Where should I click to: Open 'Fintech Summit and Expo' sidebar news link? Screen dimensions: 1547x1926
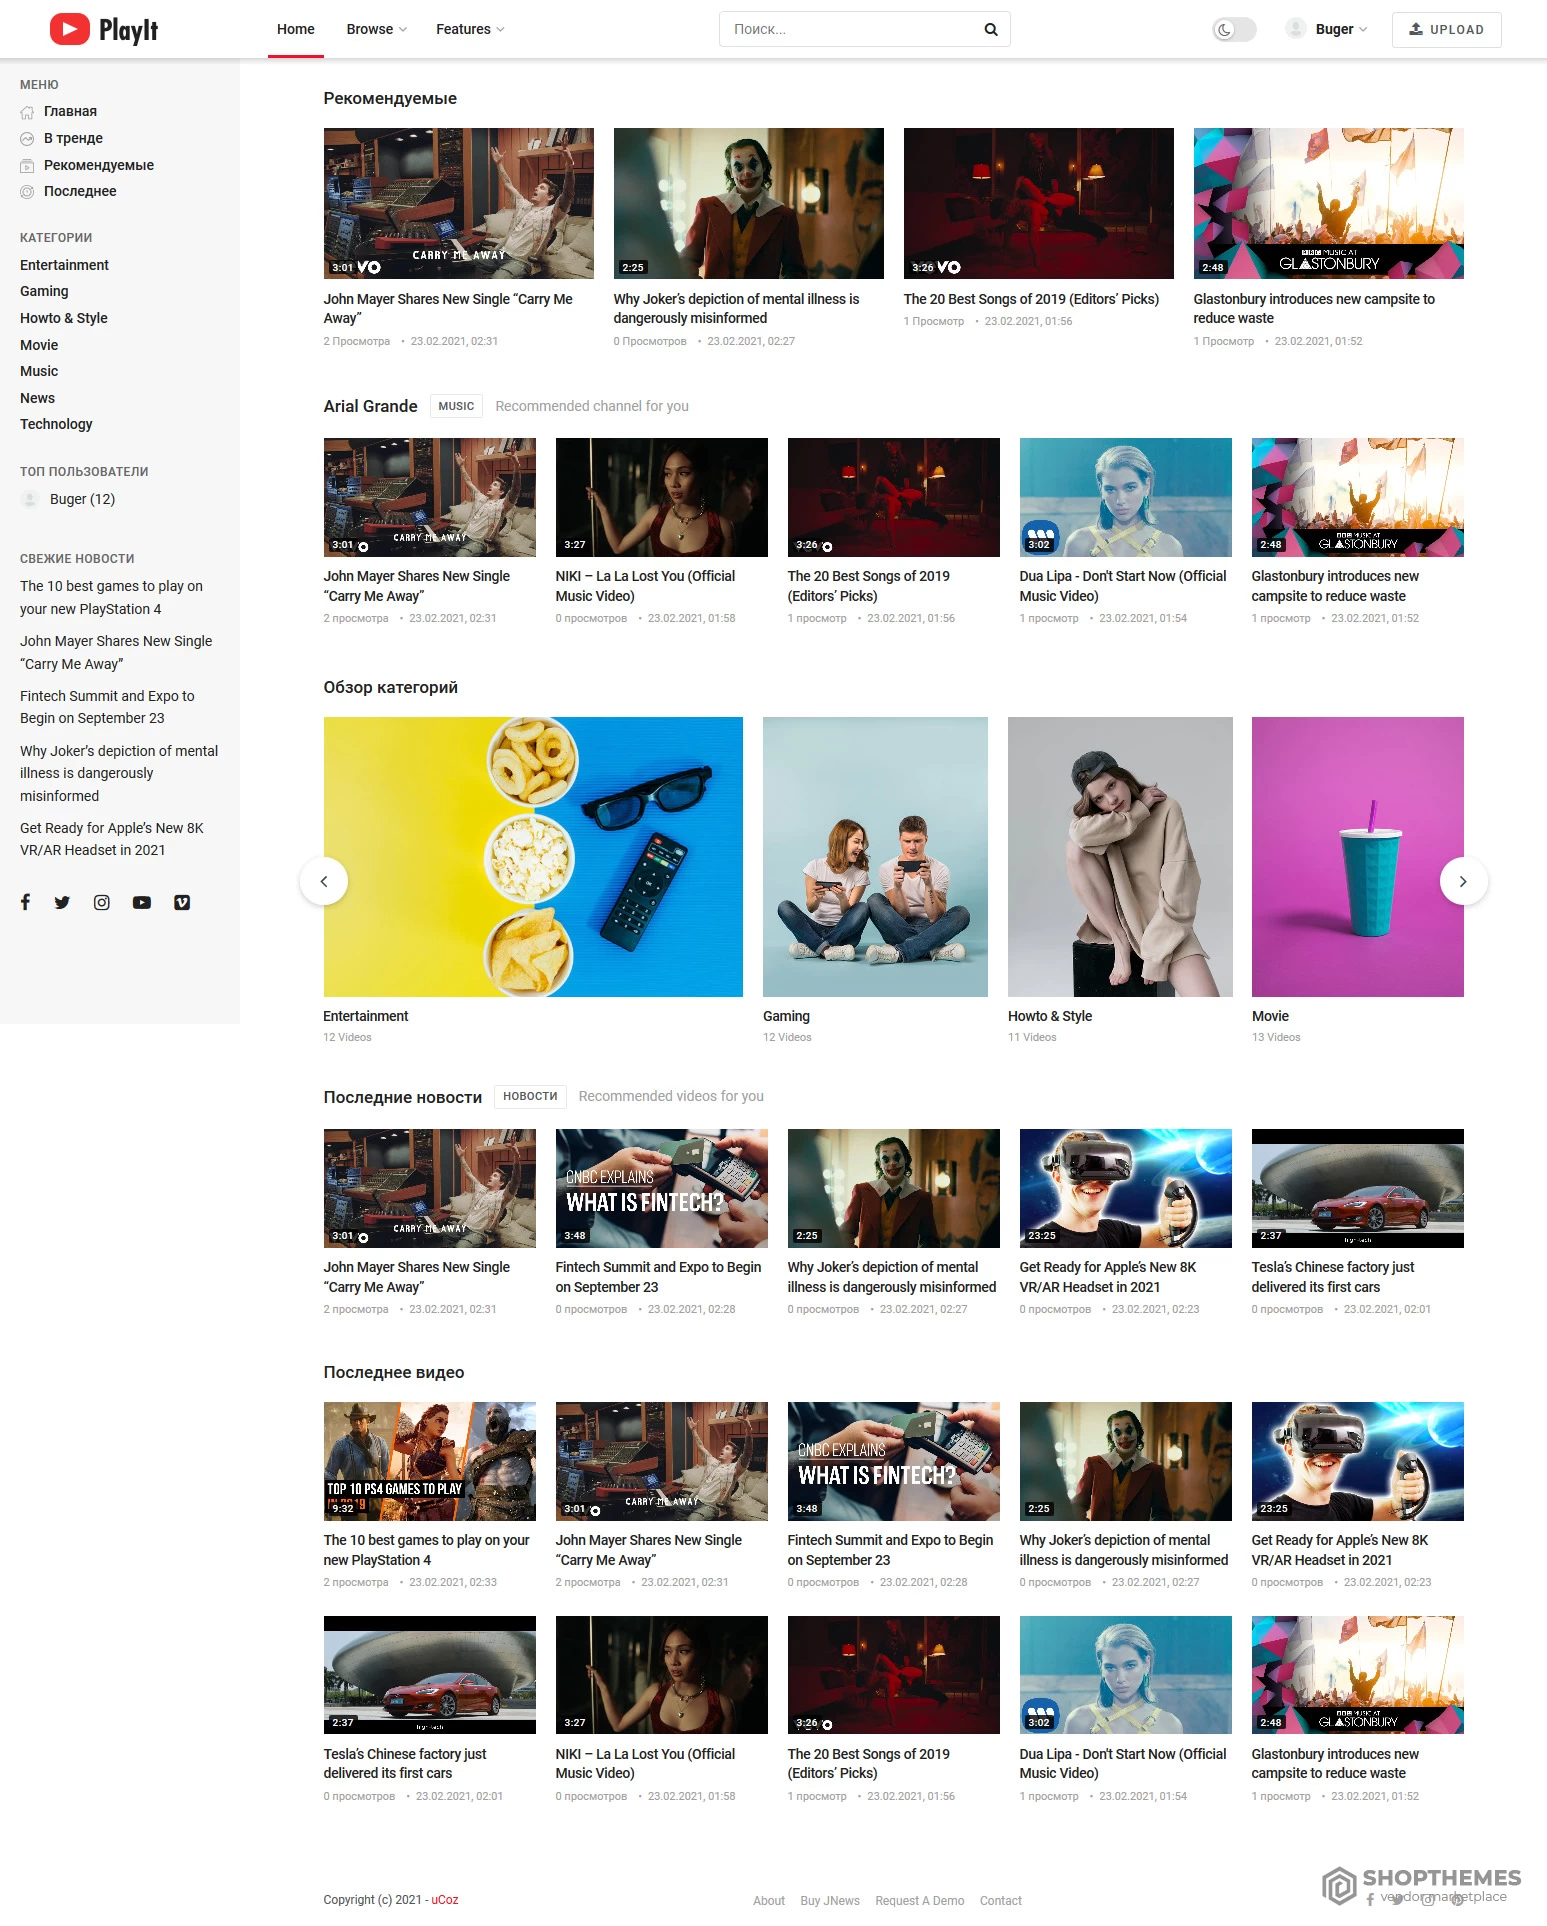click(107, 707)
